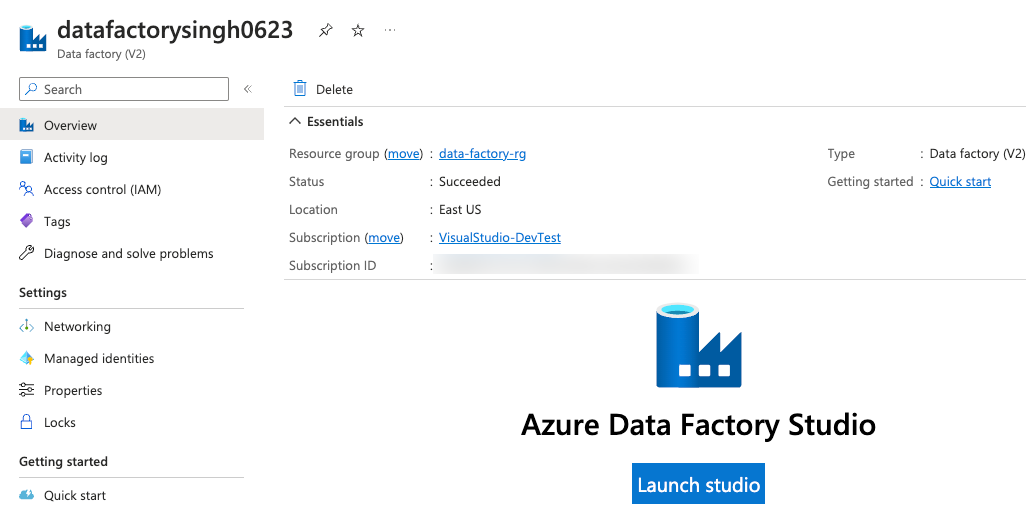
Task: Click the Properties sliders icon
Action: (x=26, y=390)
